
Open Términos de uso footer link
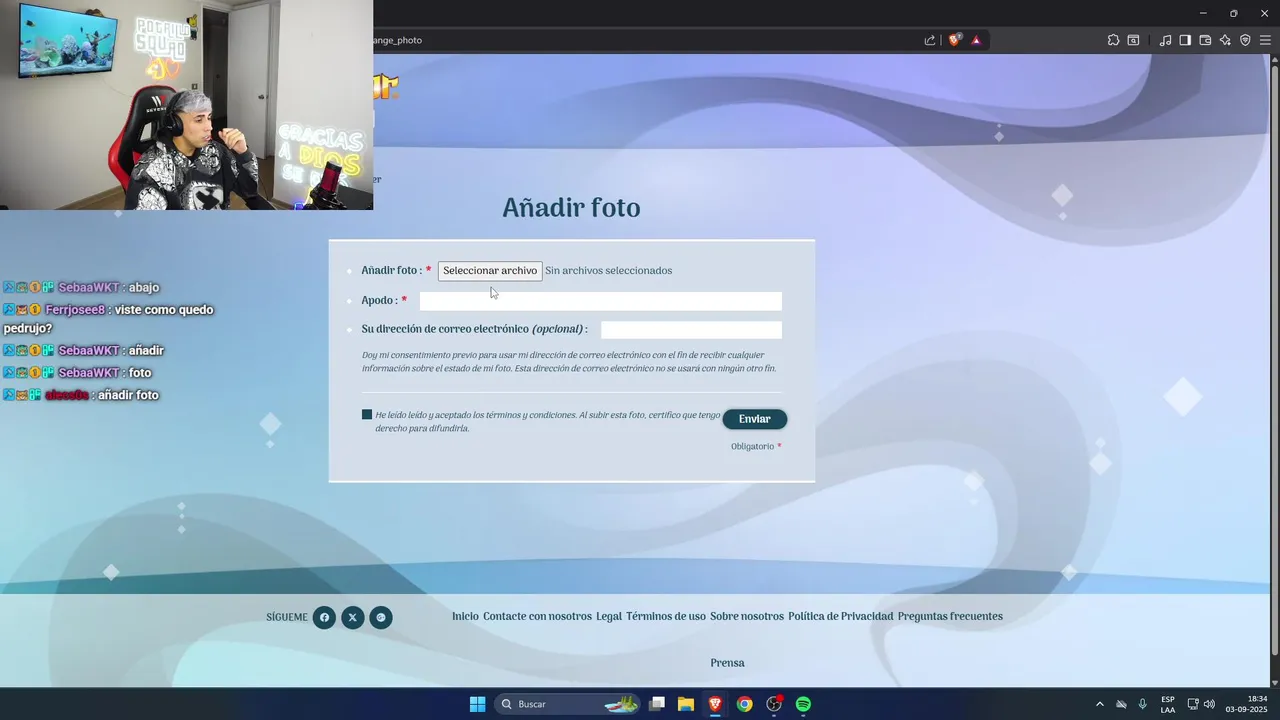coord(666,616)
